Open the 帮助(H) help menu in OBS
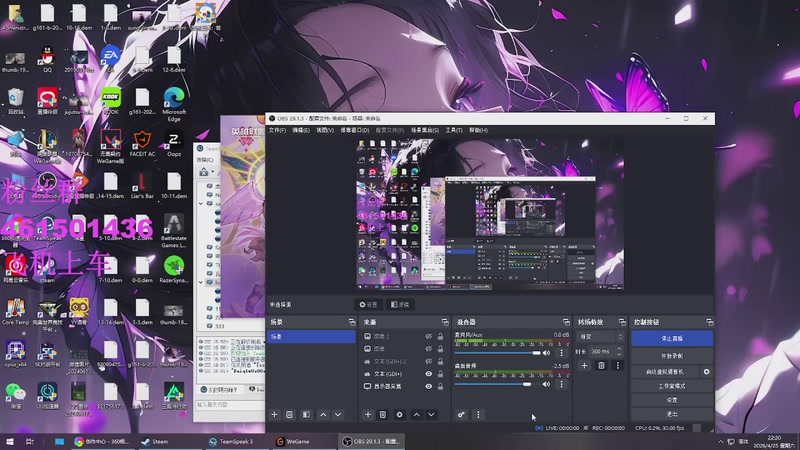Image resolution: width=800 pixels, height=450 pixels. tap(479, 130)
